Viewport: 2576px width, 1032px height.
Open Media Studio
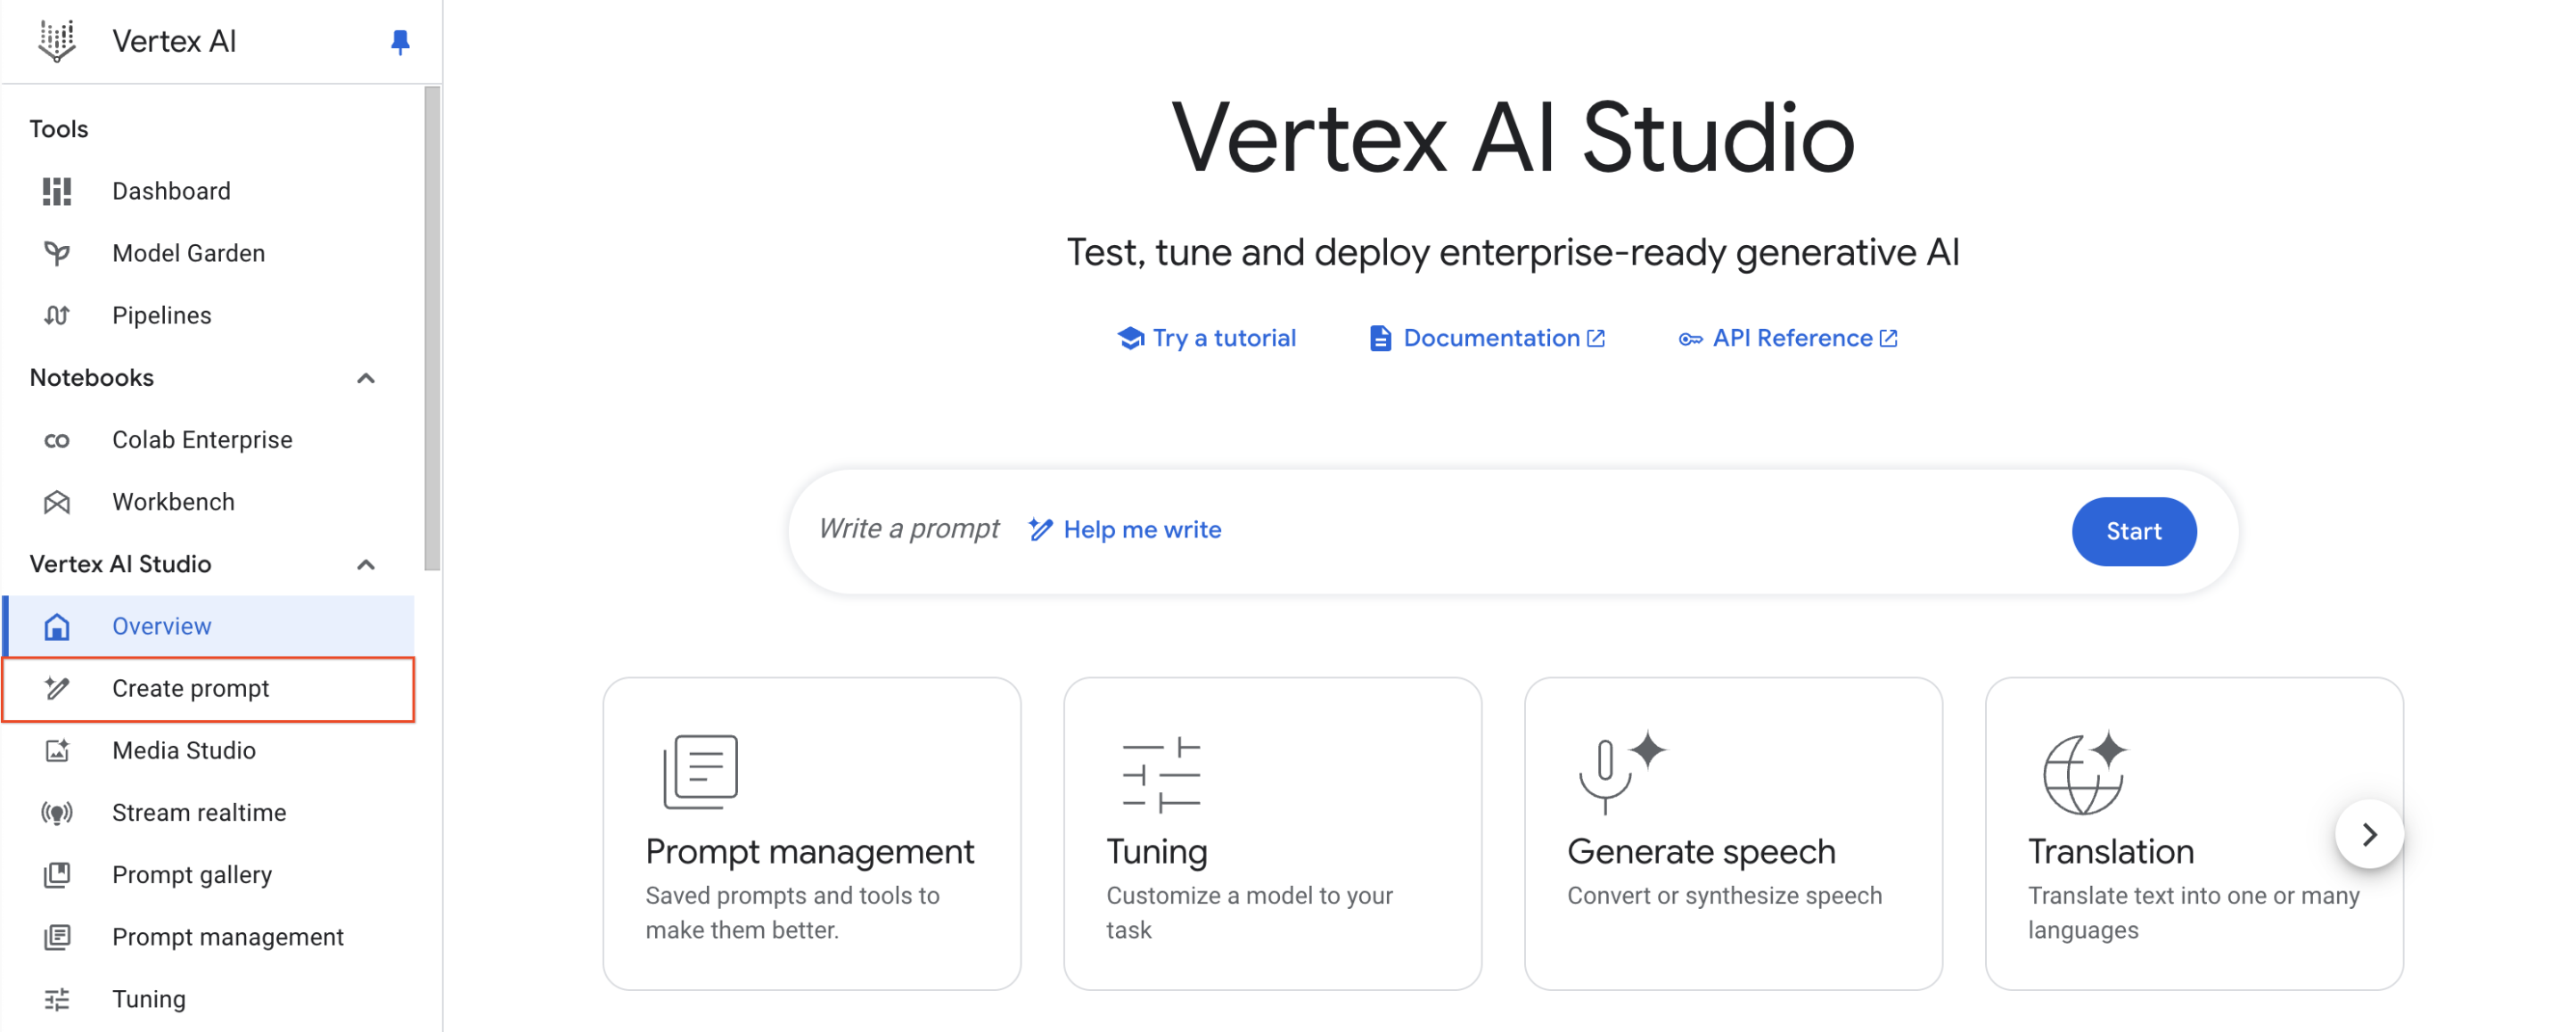pos(208,751)
